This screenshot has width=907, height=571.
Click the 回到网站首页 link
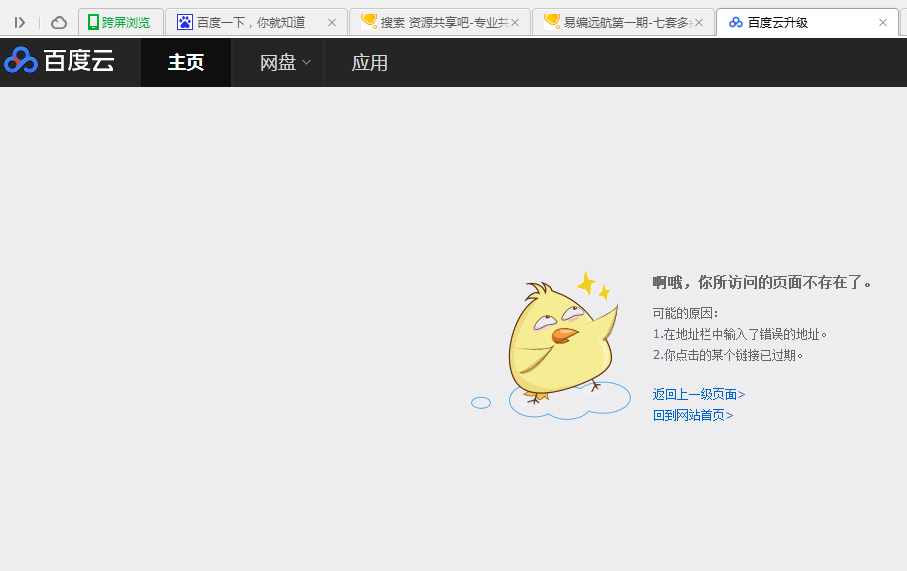pyautogui.click(x=693, y=415)
